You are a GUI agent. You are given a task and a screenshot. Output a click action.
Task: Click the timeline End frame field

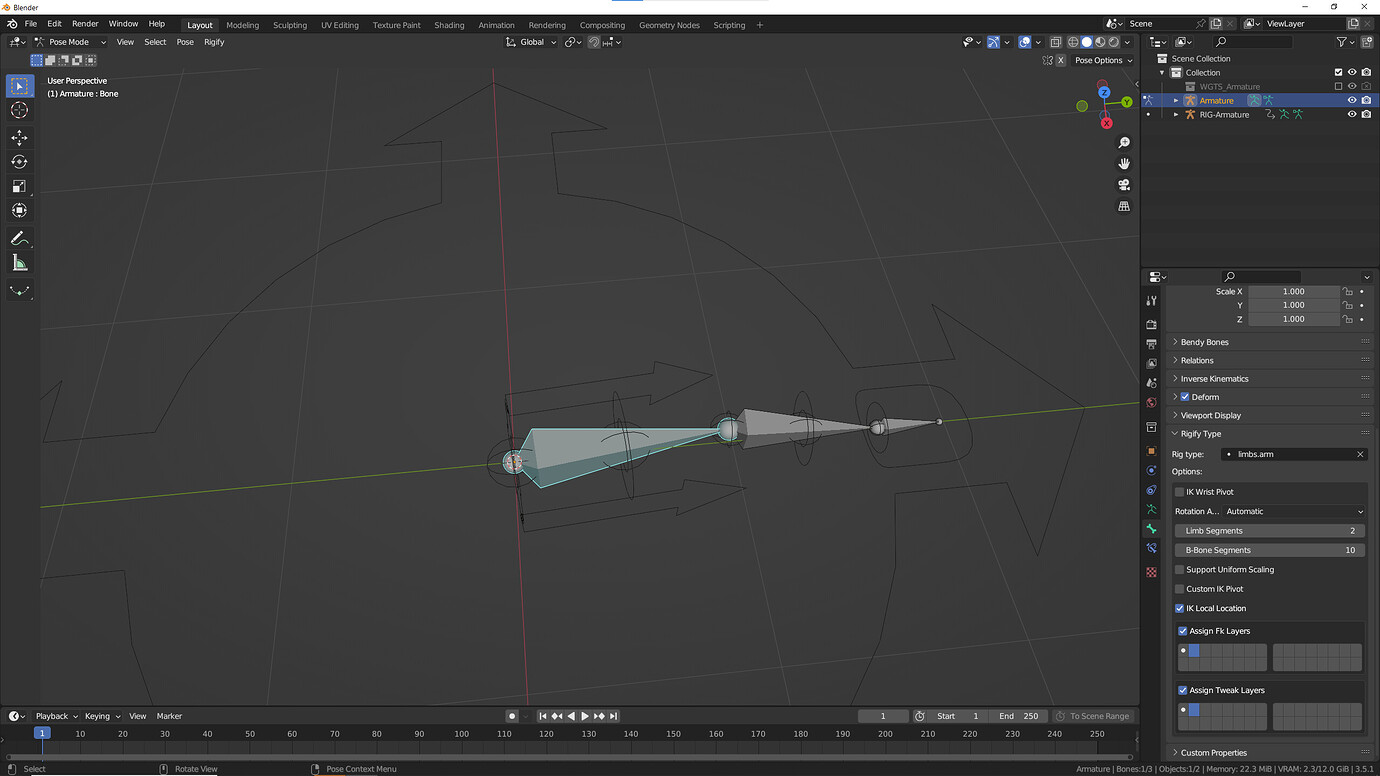1018,716
